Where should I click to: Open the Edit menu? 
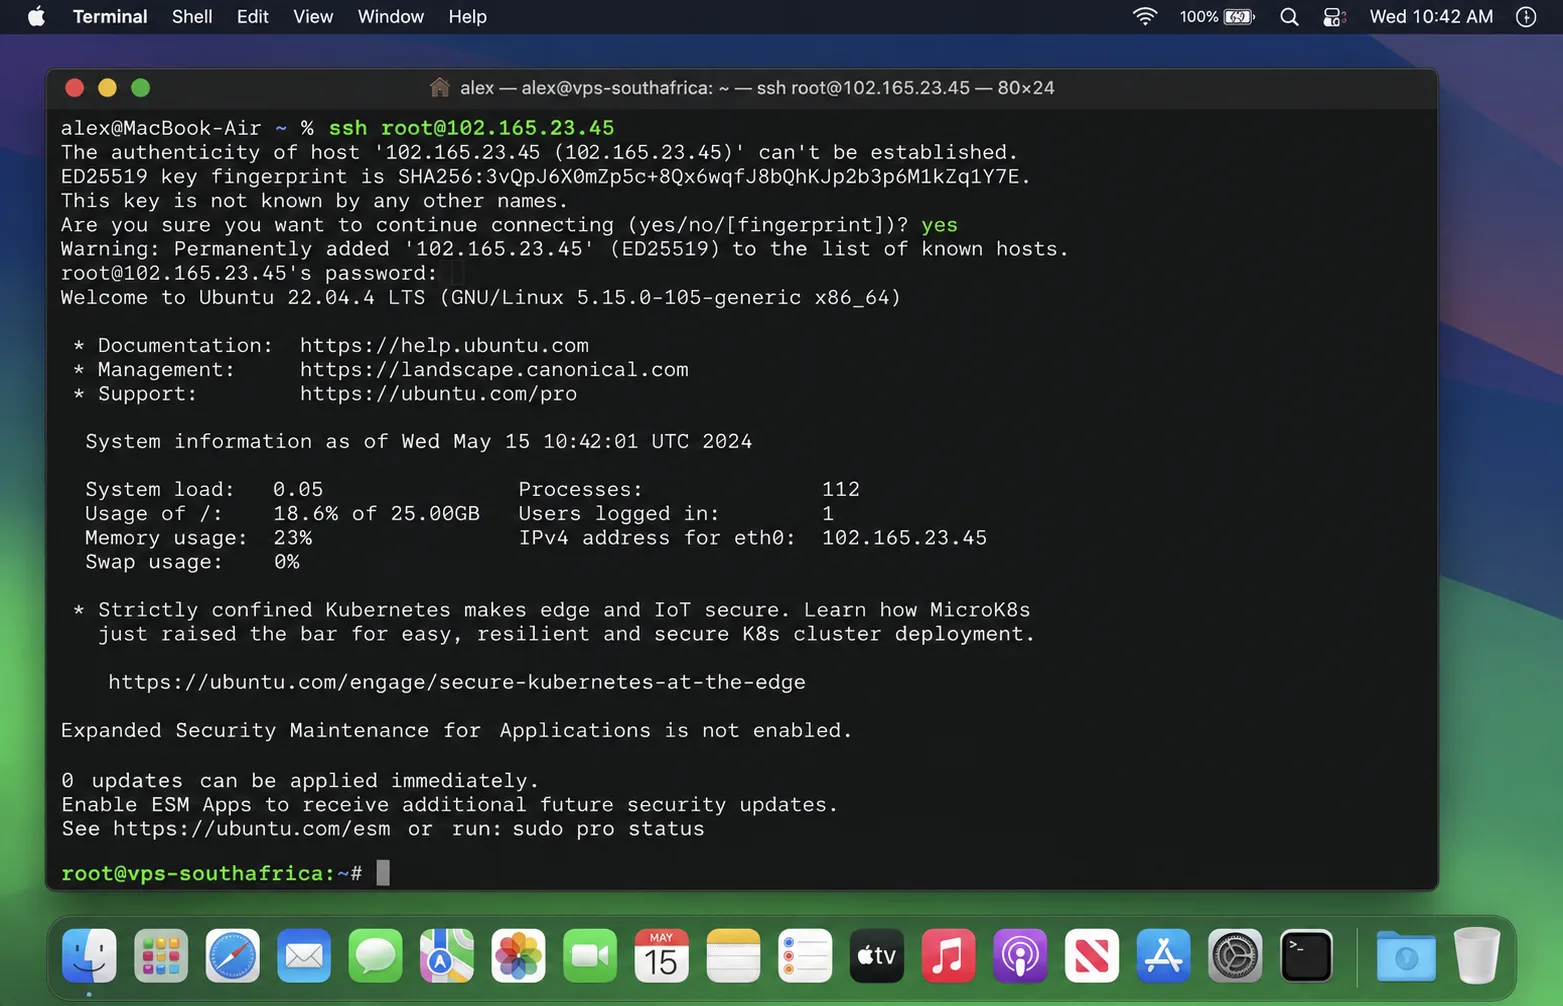pyautogui.click(x=252, y=17)
